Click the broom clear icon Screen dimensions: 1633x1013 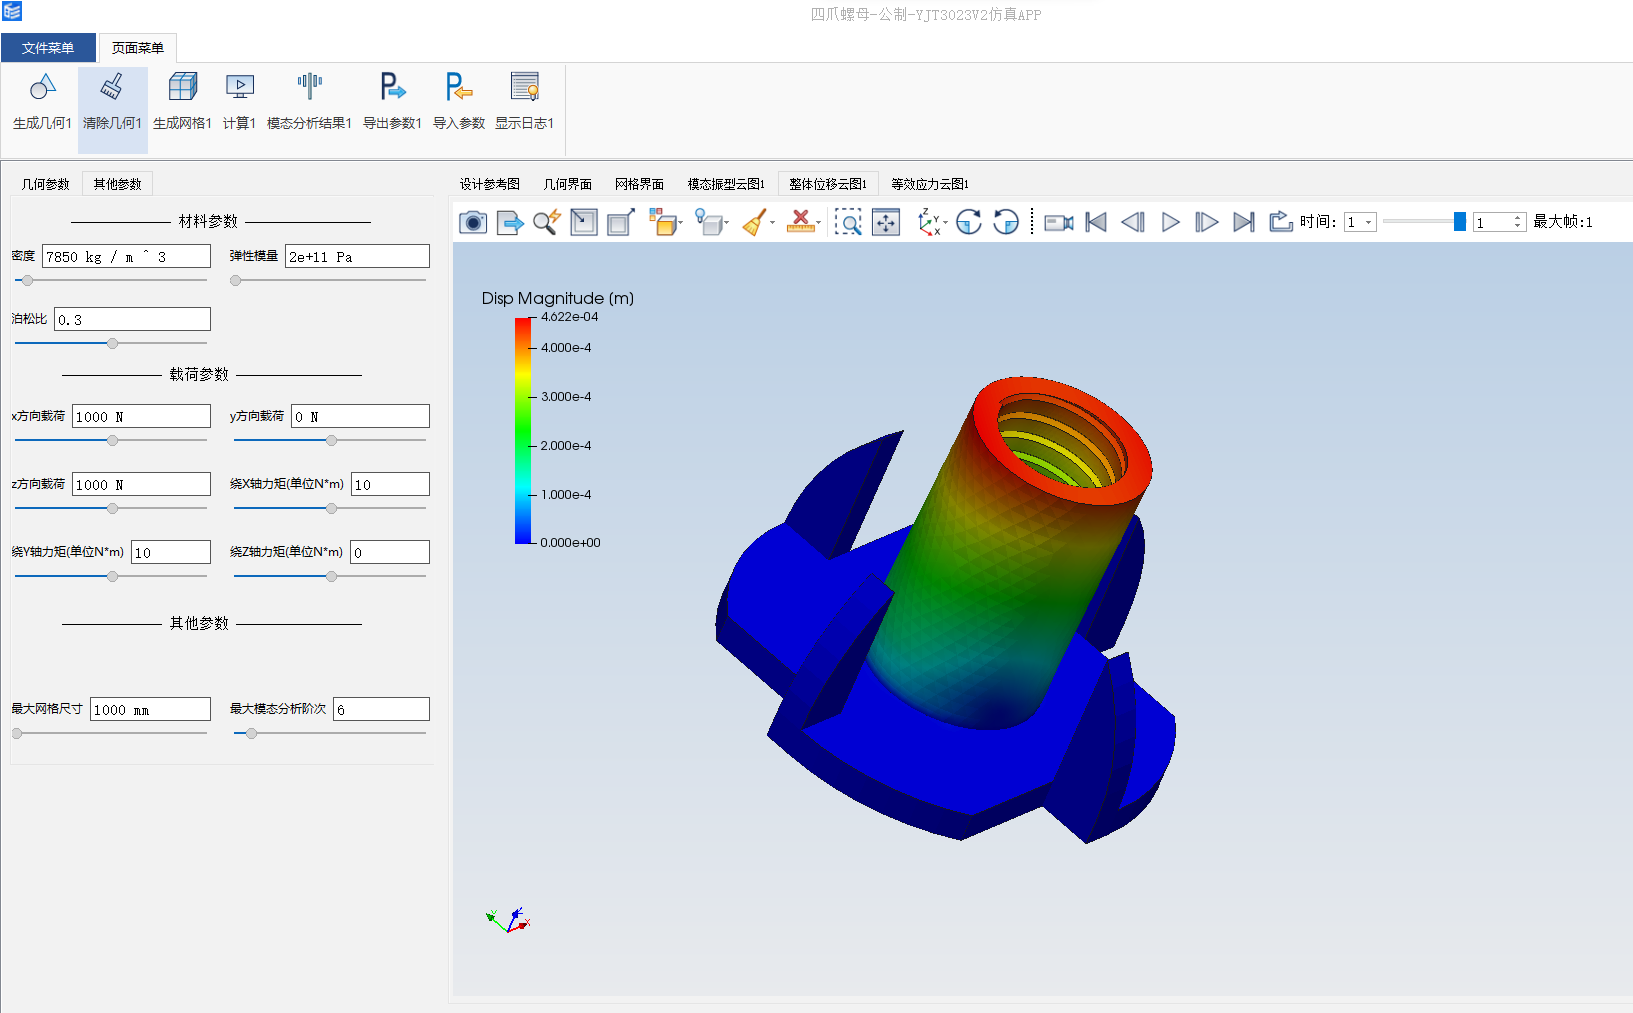coord(755,222)
